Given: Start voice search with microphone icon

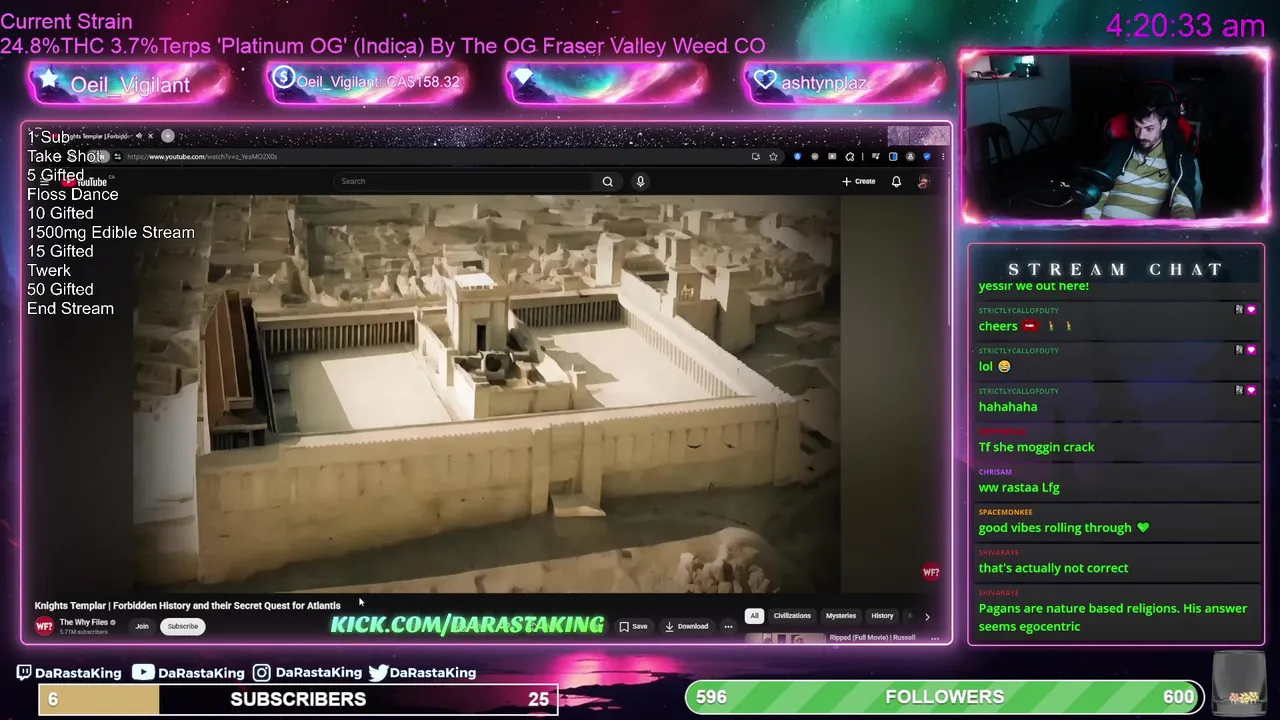Looking at the screenshot, I should coord(640,181).
